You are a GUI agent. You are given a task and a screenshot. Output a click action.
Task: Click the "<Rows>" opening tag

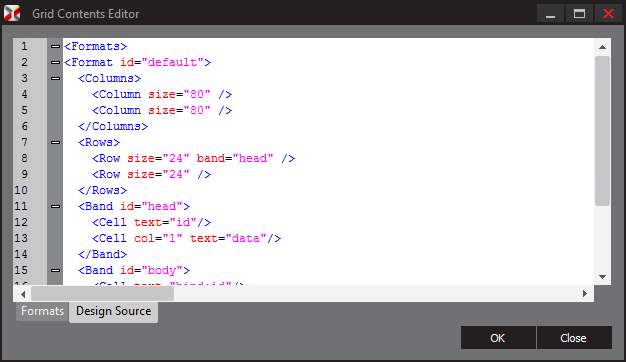(99, 142)
